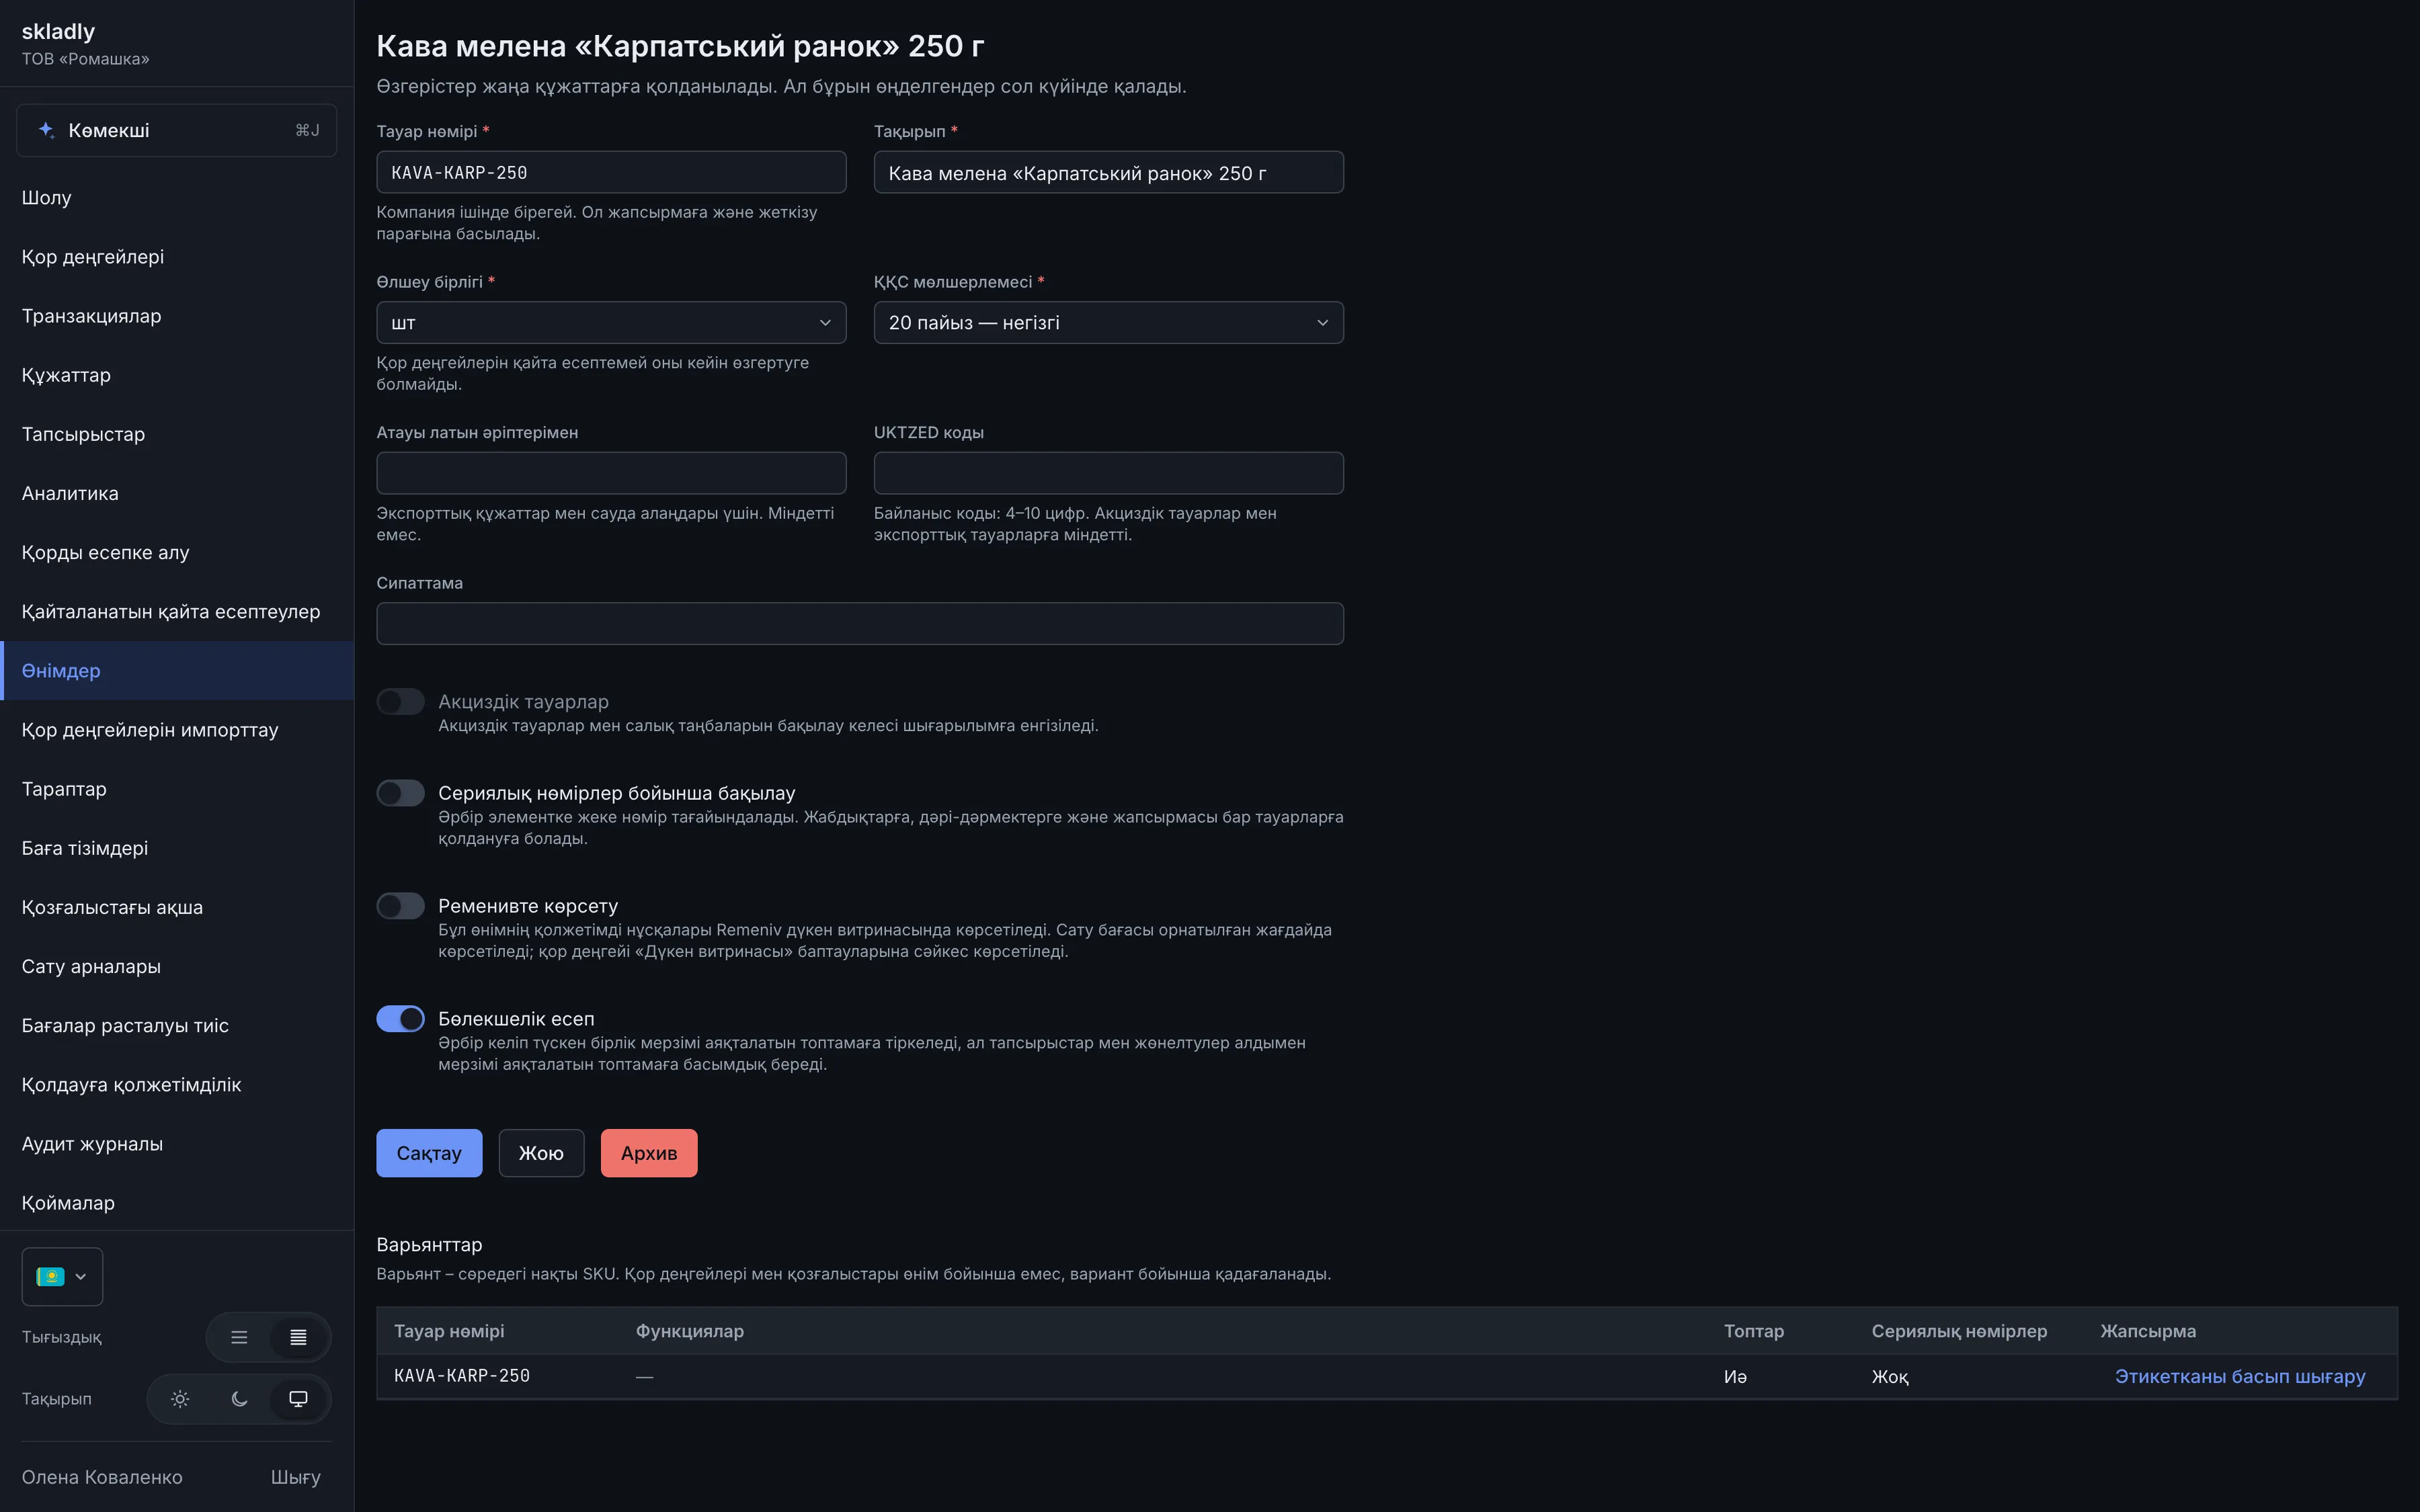Click the Топтар column header
The height and width of the screenshot is (1512, 2420).
[x=1753, y=1331]
